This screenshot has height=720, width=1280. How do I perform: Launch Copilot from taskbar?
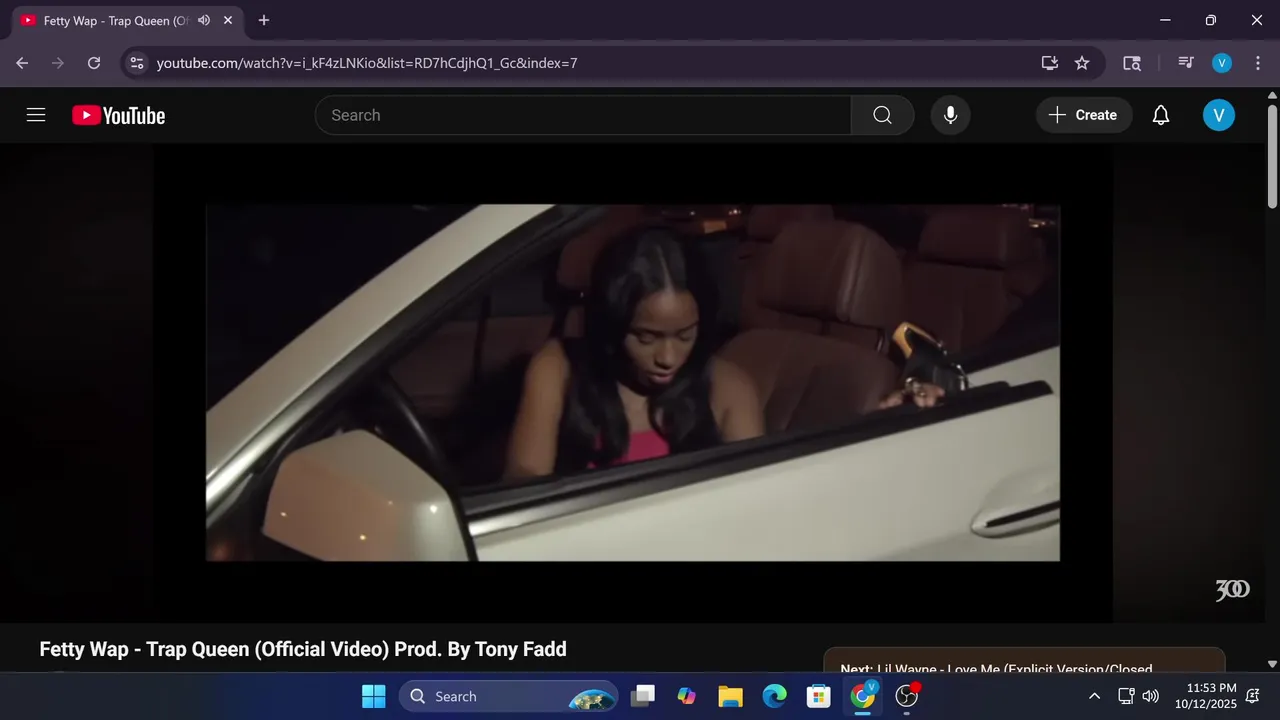coord(686,696)
